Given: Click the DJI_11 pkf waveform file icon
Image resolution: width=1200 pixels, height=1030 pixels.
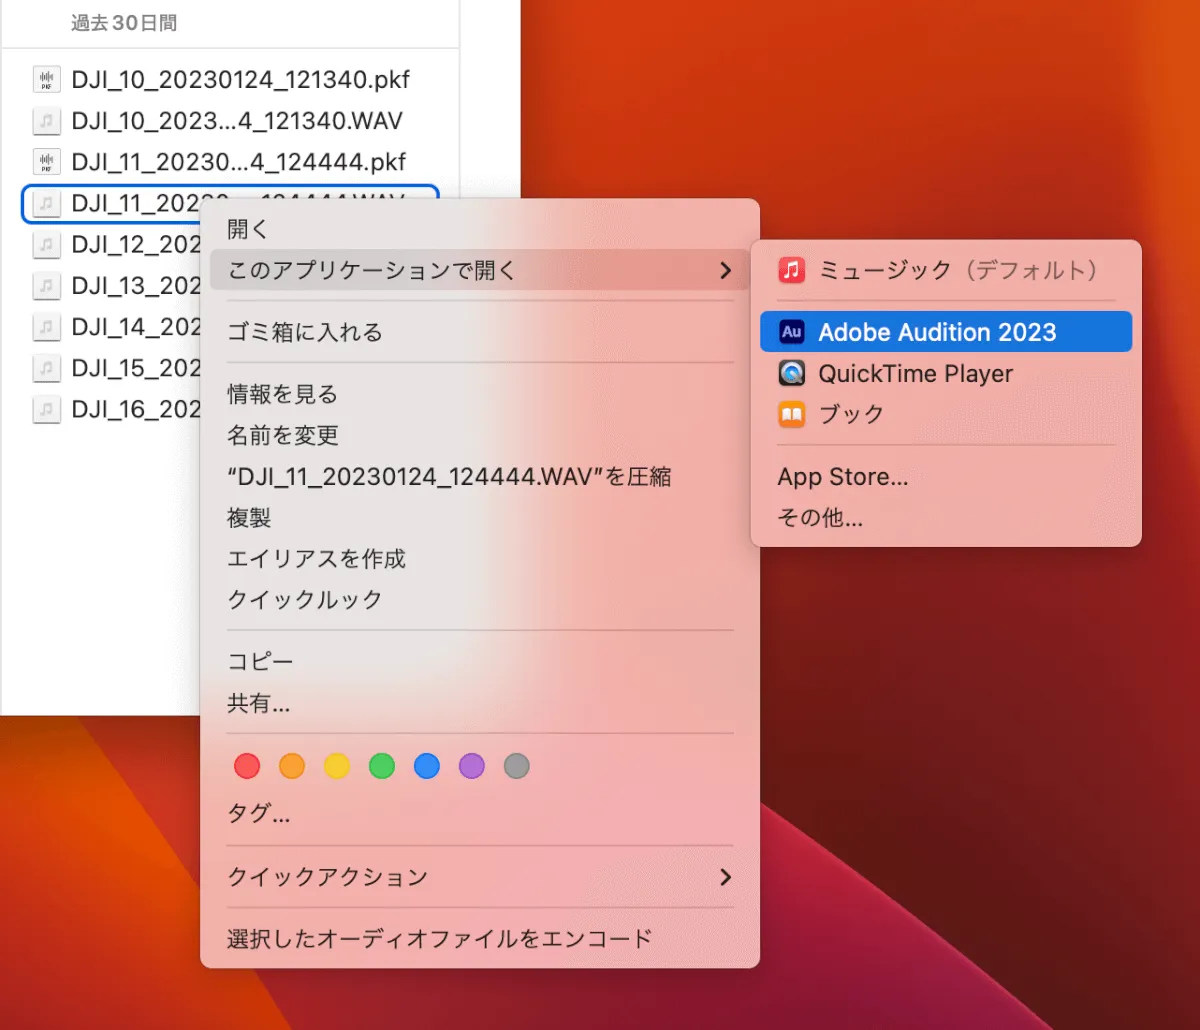Looking at the screenshot, I should pos(46,162).
